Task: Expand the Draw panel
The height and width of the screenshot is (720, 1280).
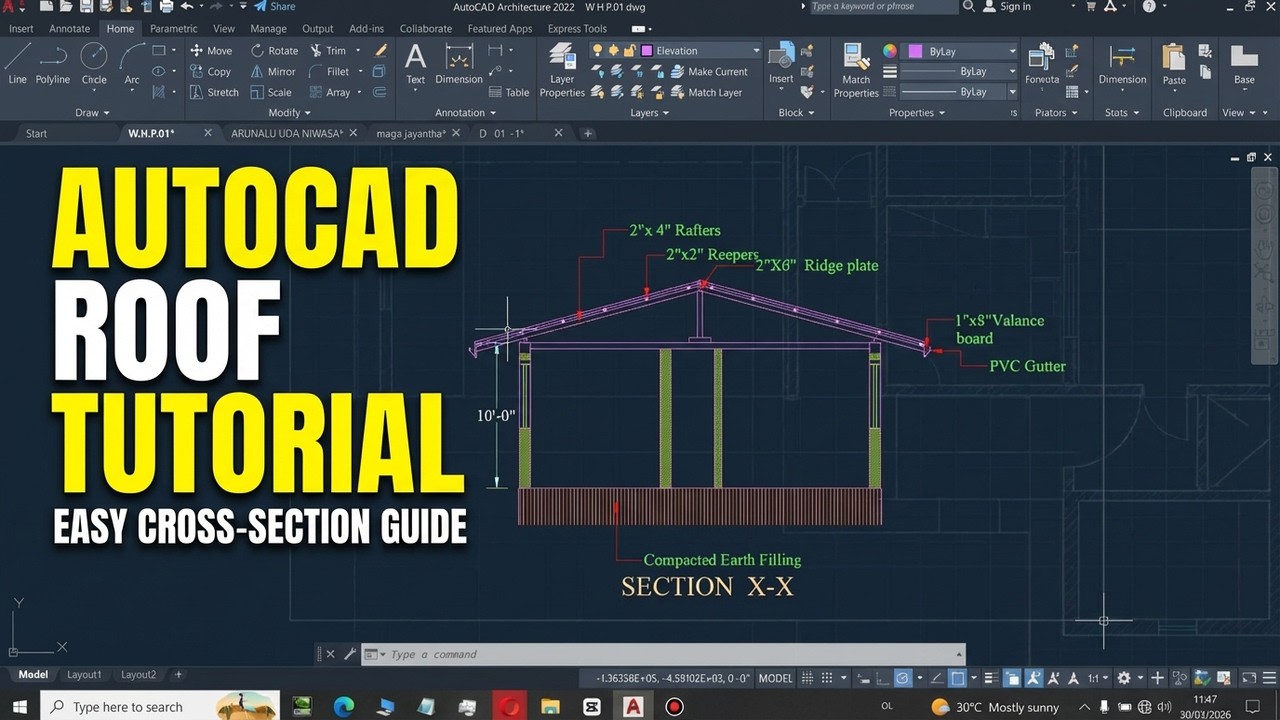Action: [93, 113]
